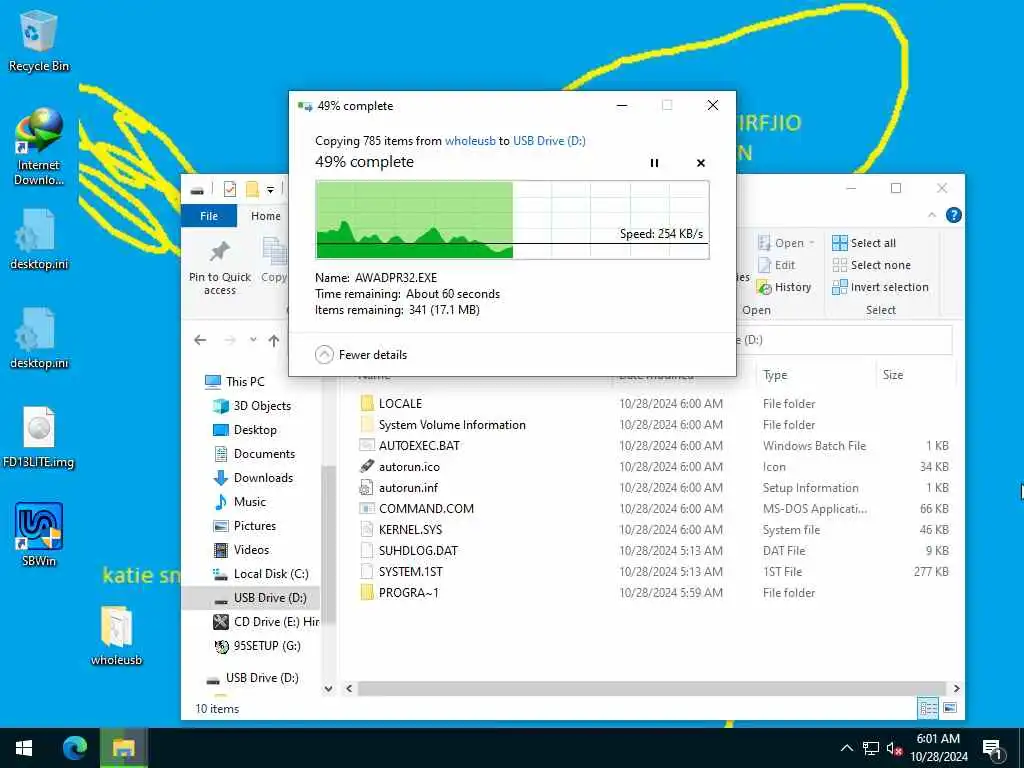Select CD Drive (E:) in navigation pane
The width and height of the screenshot is (1024, 768).
tap(266, 622)
